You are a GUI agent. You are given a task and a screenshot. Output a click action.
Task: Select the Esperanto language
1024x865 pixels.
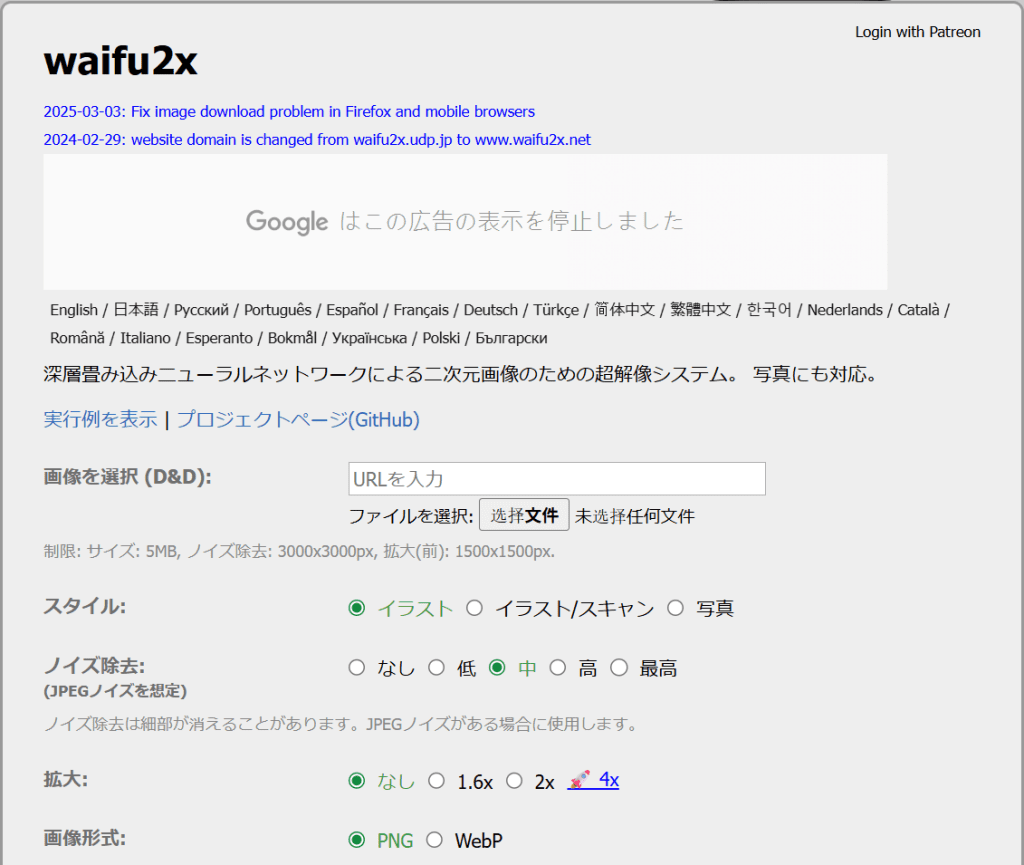[x=219, y=338]
